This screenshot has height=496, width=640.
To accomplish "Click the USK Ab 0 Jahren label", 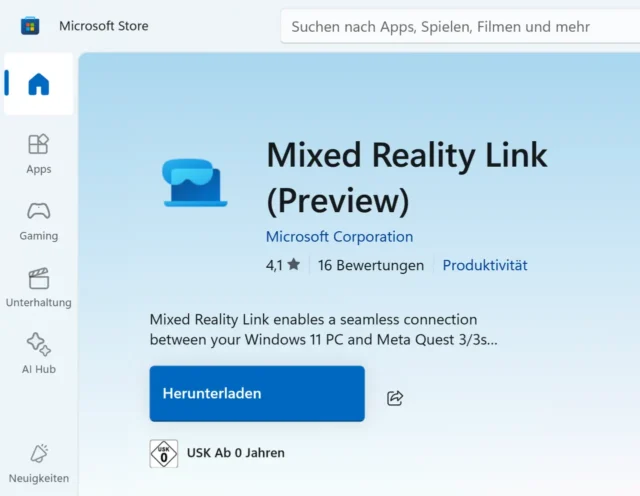I will (x=235, y=453).
